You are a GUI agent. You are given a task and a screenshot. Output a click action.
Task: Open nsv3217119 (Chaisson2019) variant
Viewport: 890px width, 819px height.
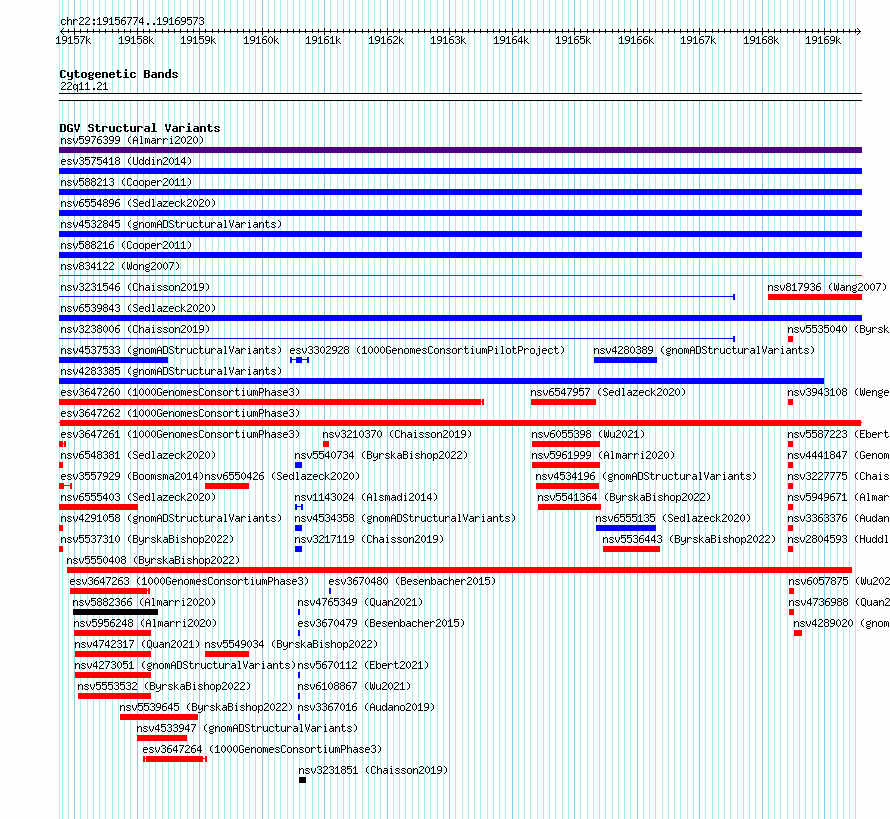[x=369, y=539]
